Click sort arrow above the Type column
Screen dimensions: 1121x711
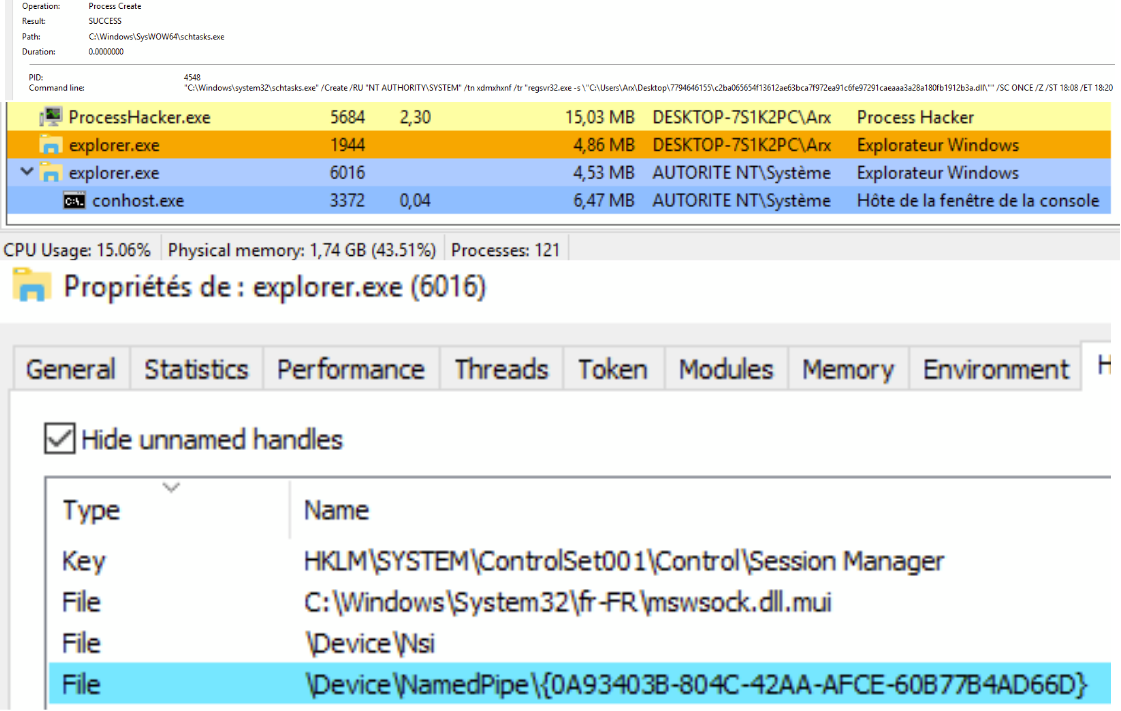[171, 488]
